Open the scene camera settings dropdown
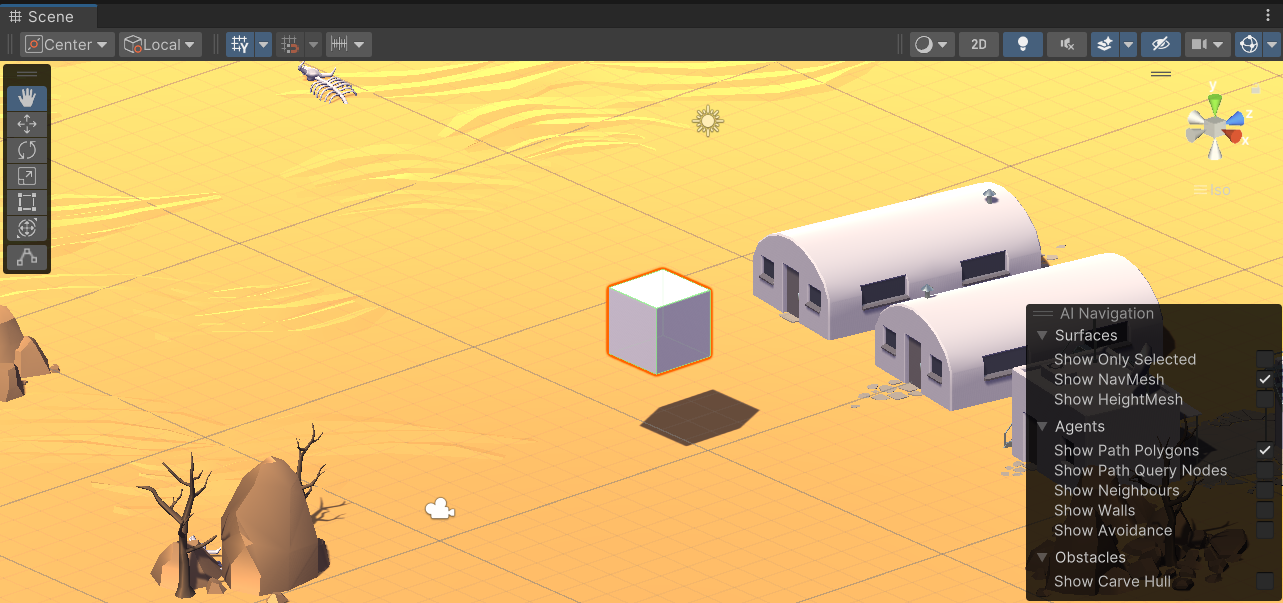Image resolution: width=1283 pixels, height=603 pixels. tap(1207, 44)
